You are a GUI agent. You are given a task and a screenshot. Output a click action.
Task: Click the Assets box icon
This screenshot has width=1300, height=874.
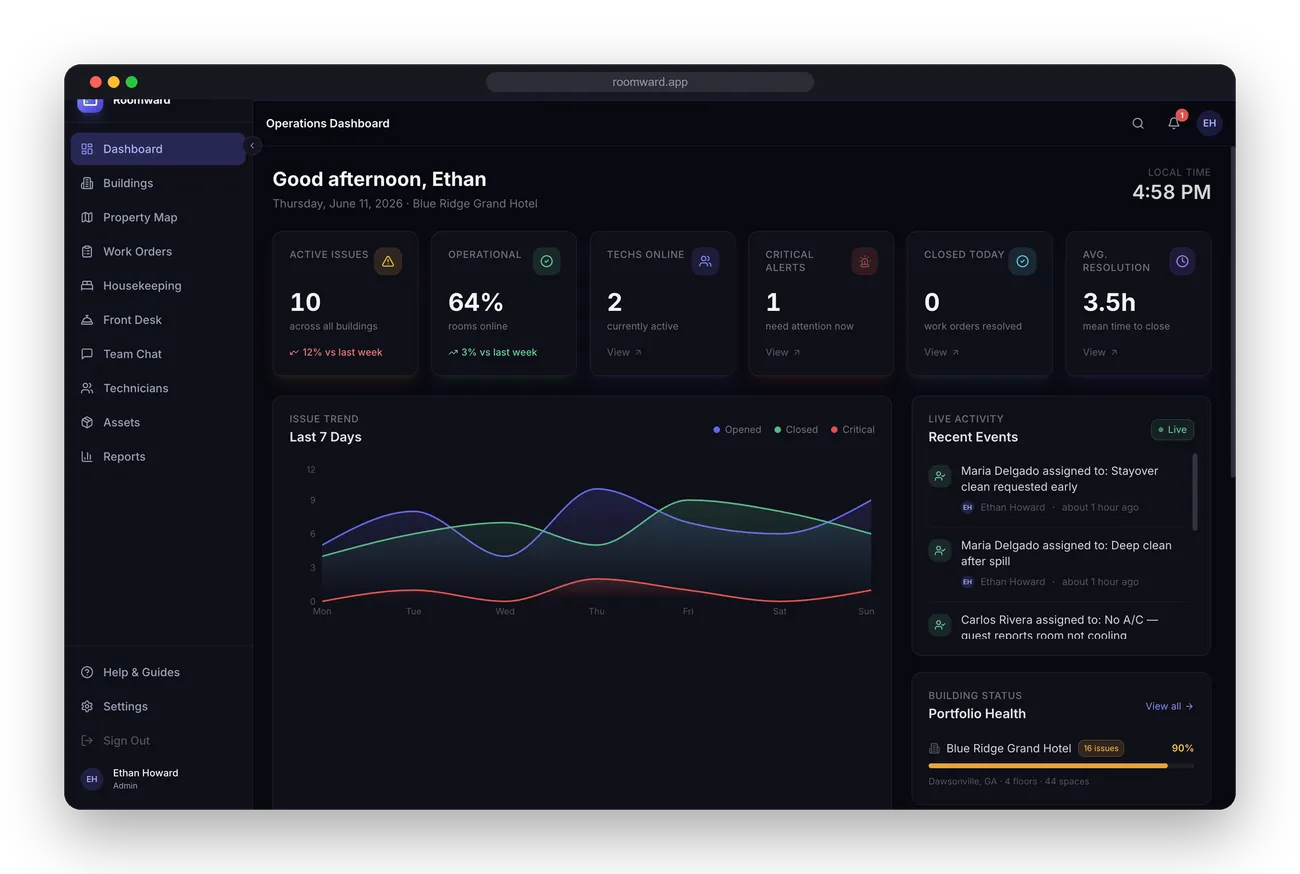[x=87, y=422]
